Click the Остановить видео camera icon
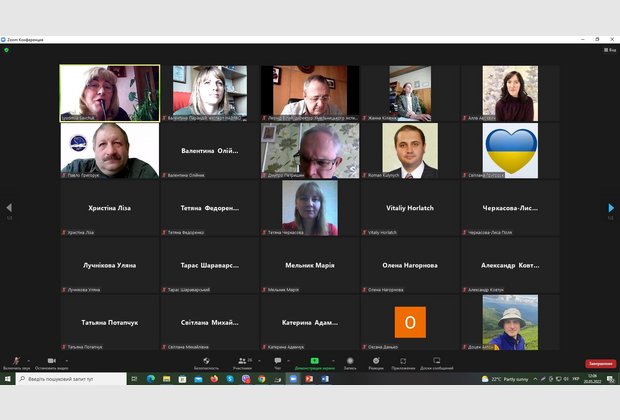The width and height of the screenshot is (620, 420). click(x=51, y=361)
